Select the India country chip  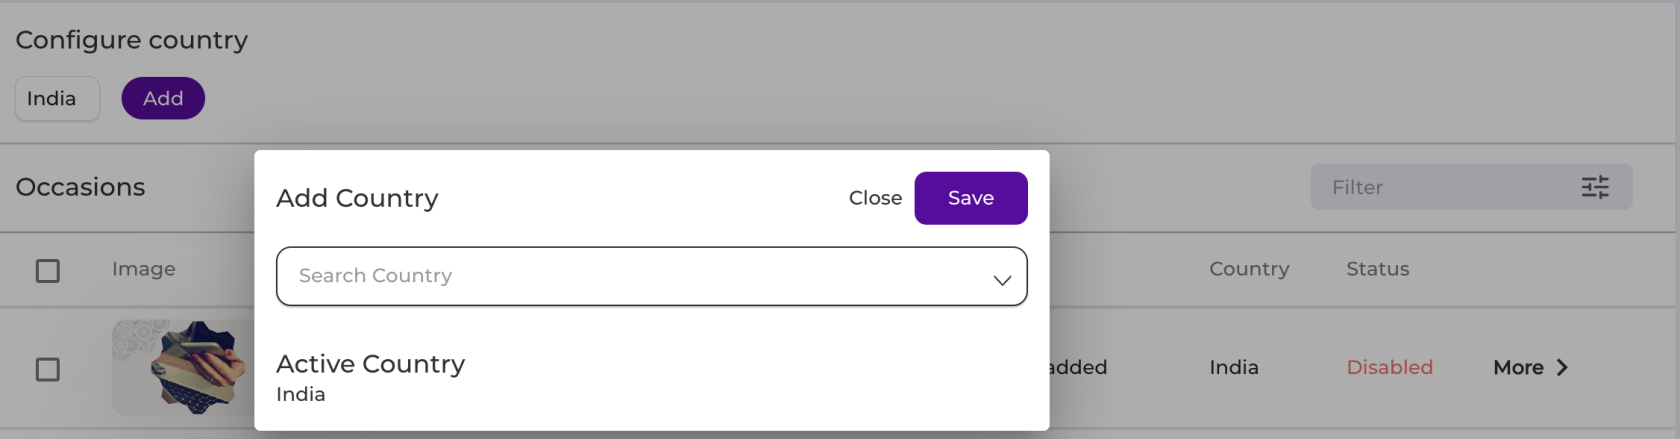(57, 98)
